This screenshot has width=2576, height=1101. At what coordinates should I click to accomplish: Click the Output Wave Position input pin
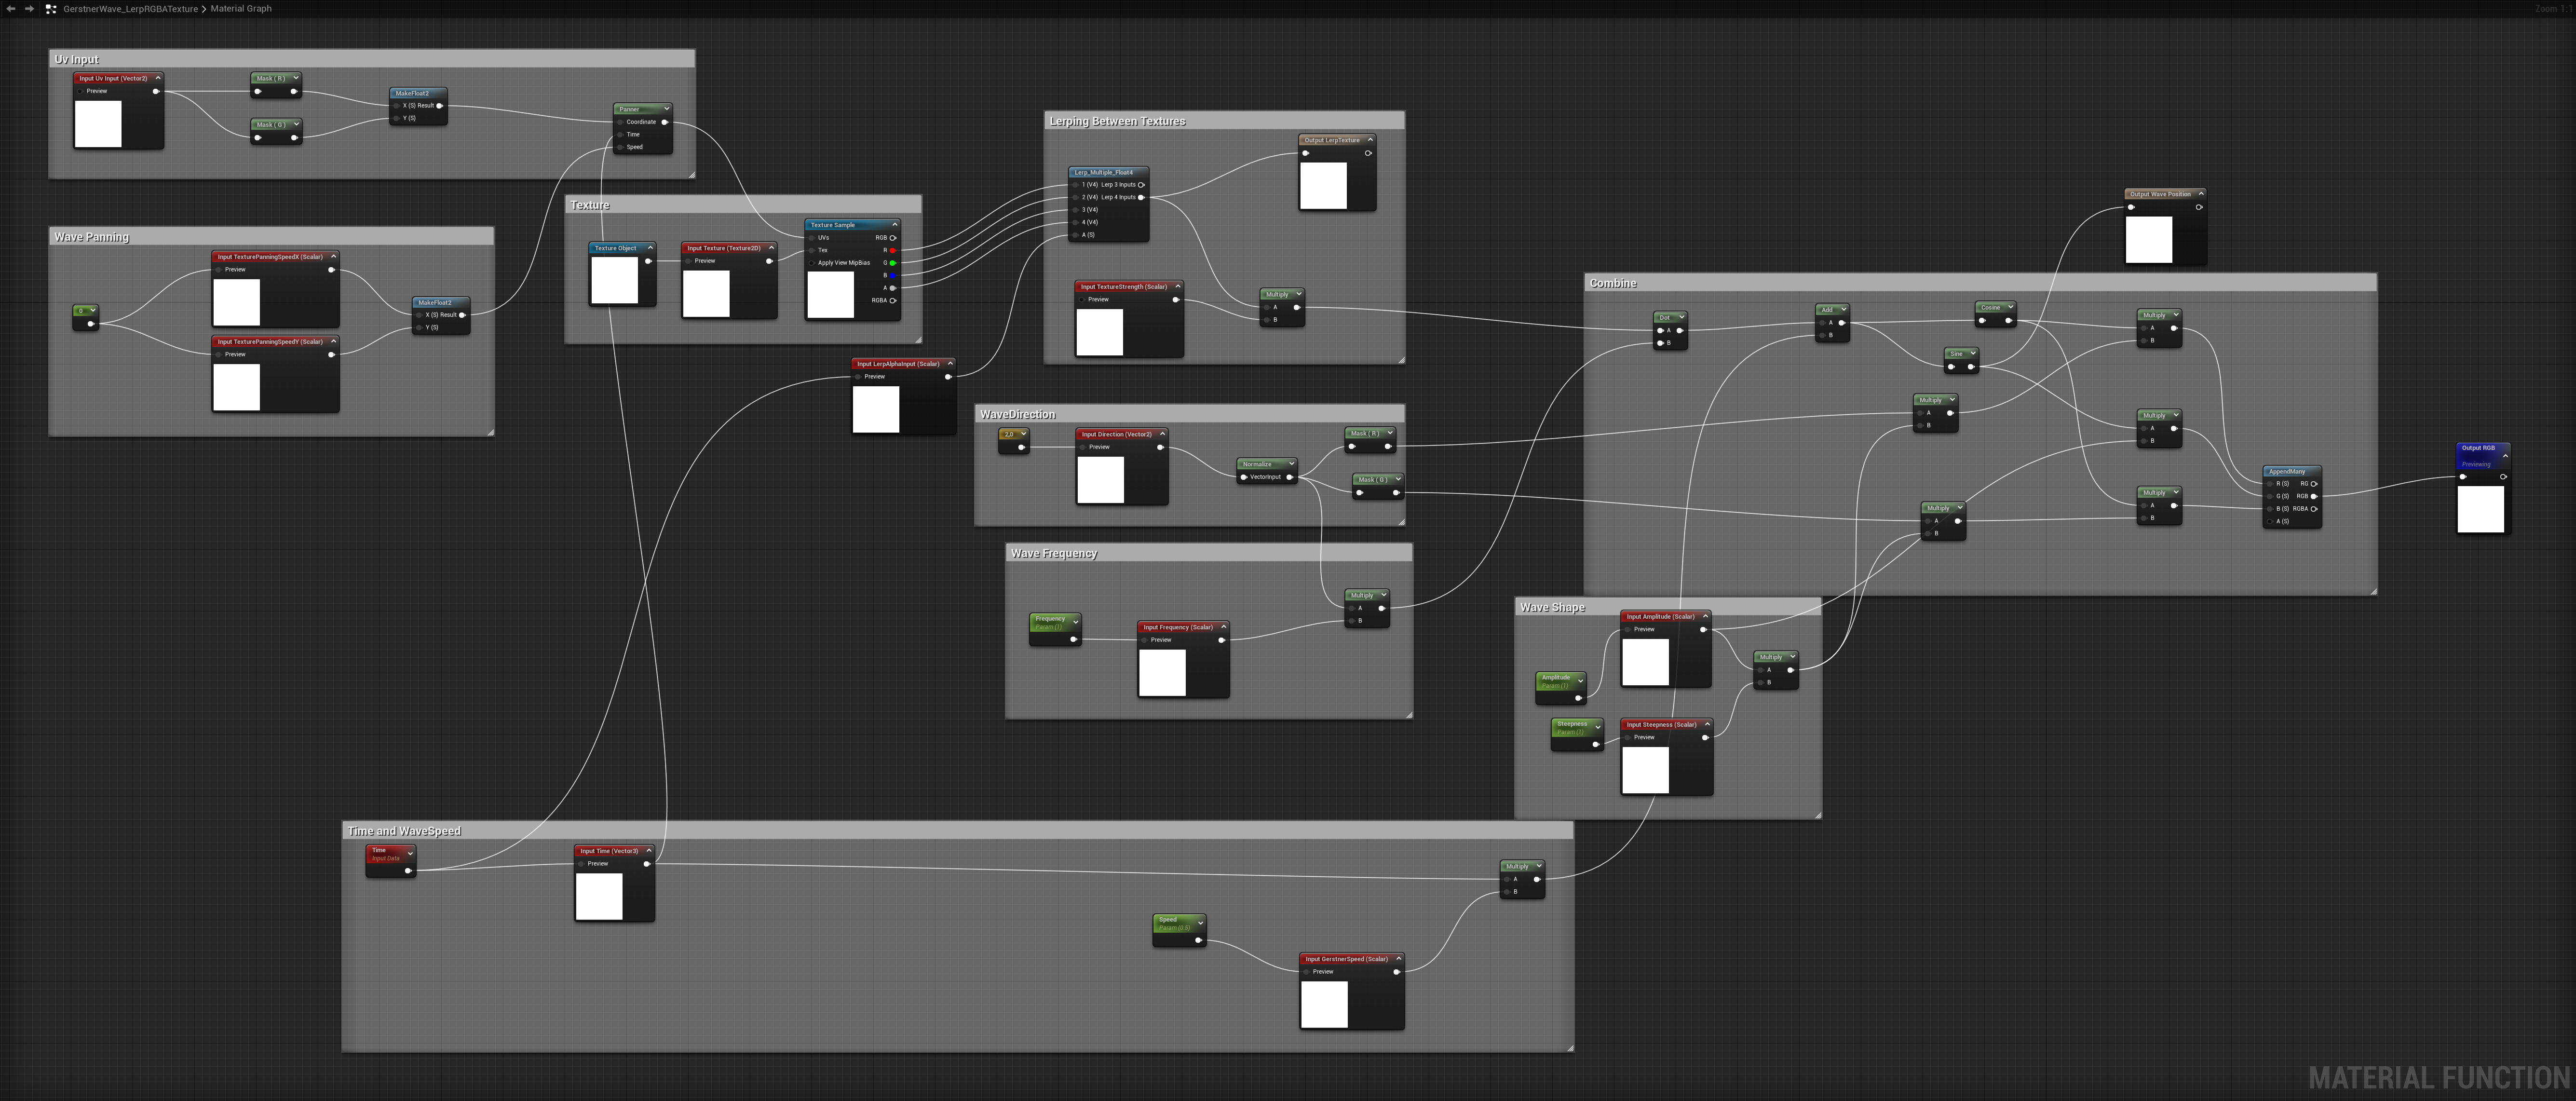click(2131, 207)
